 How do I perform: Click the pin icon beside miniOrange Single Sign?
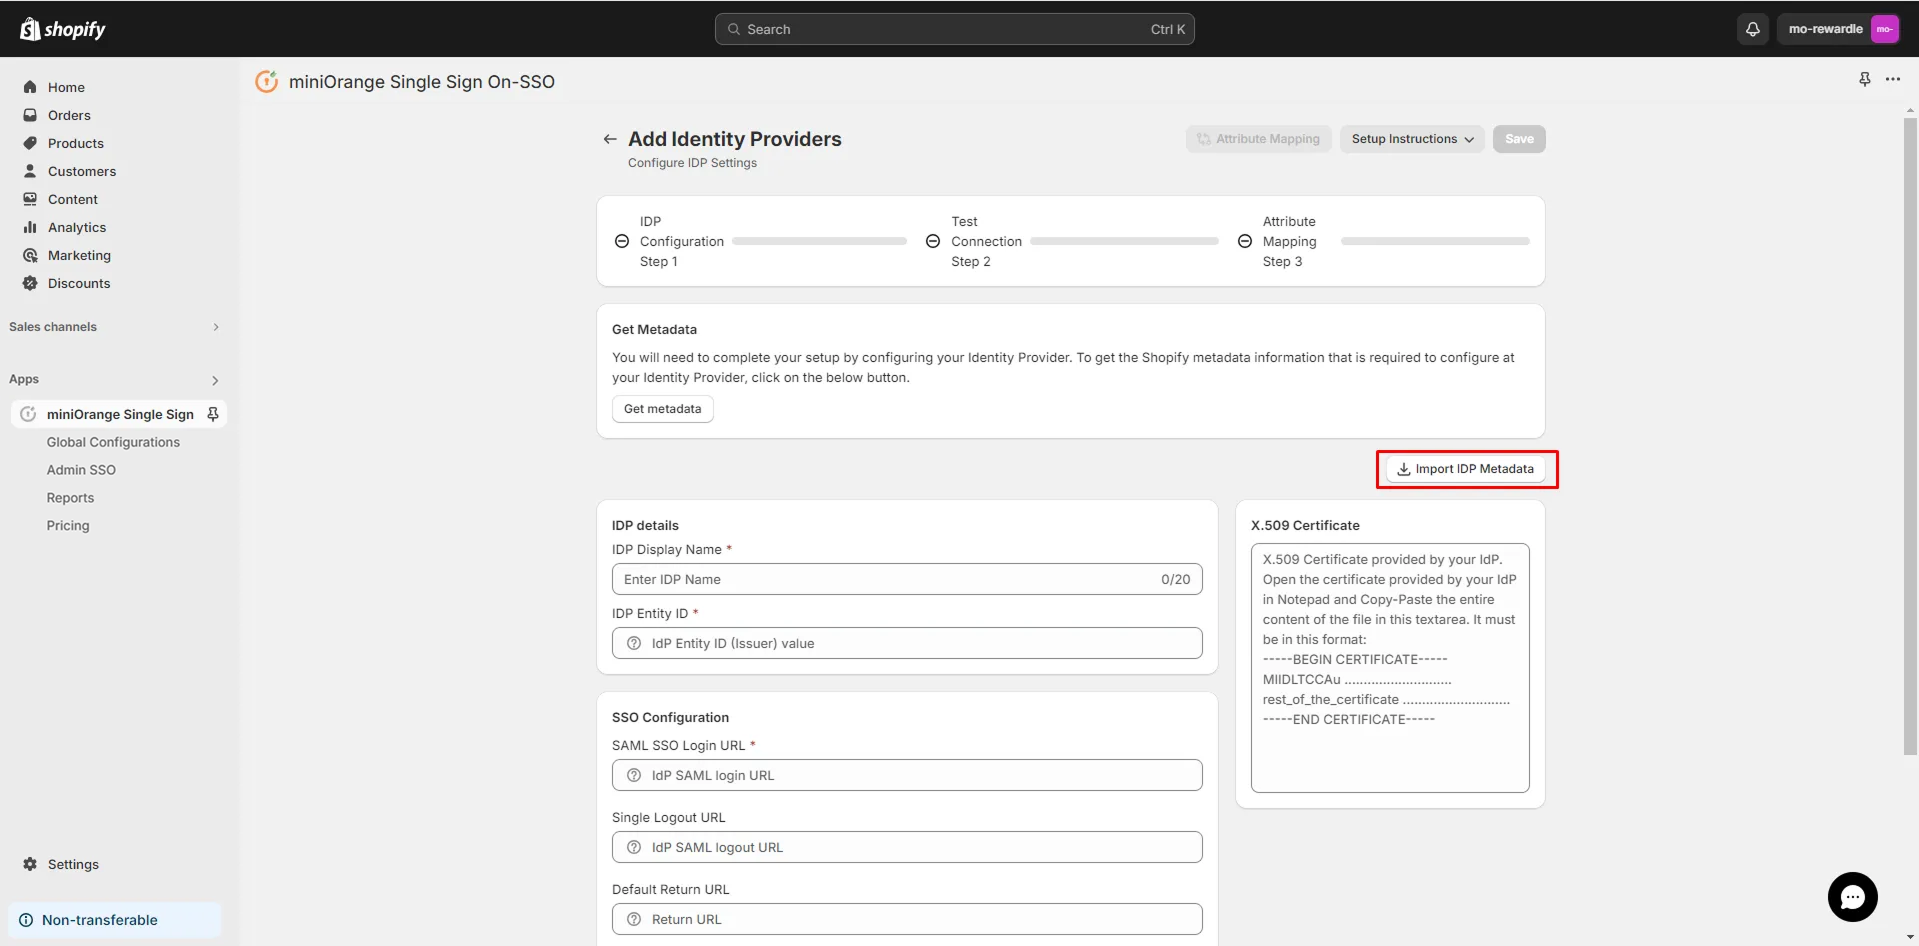tap(212, 413)
